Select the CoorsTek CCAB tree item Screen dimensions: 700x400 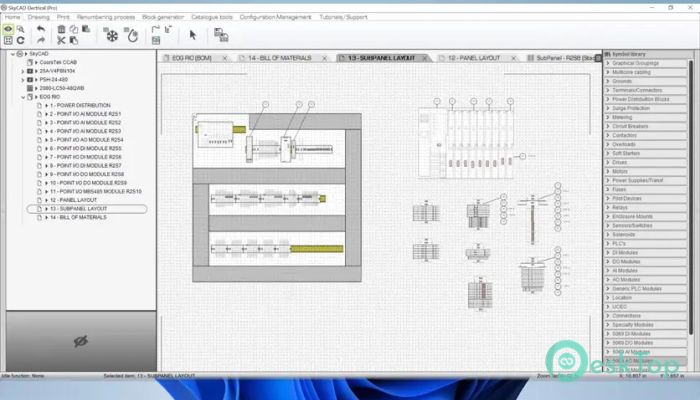pos(58,62)
